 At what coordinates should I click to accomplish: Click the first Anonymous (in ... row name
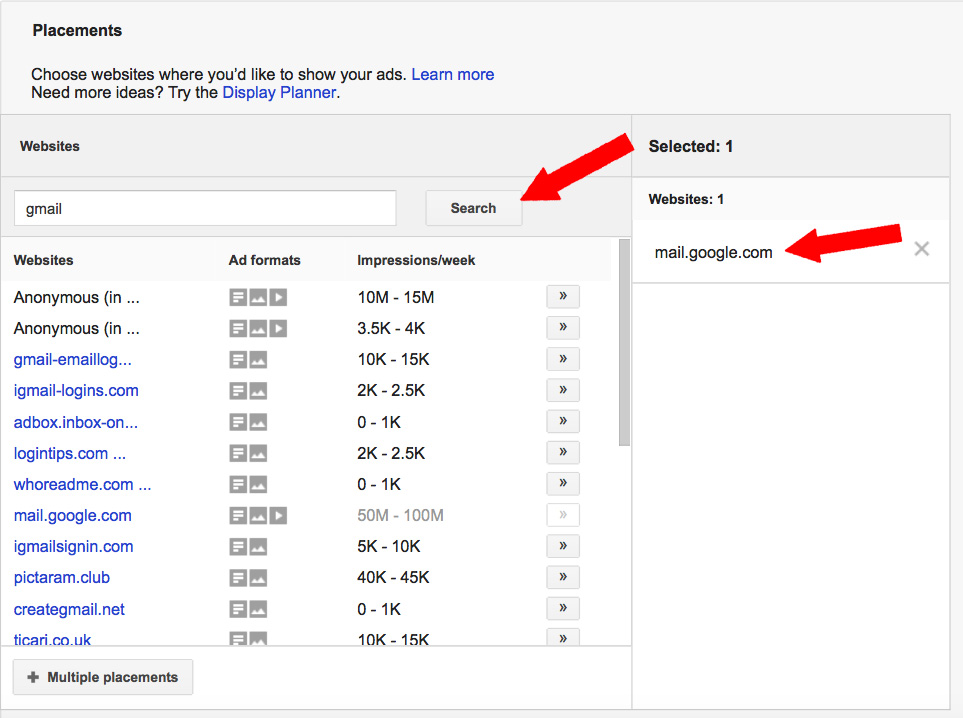pyautogui.click(x=77, y=298)
